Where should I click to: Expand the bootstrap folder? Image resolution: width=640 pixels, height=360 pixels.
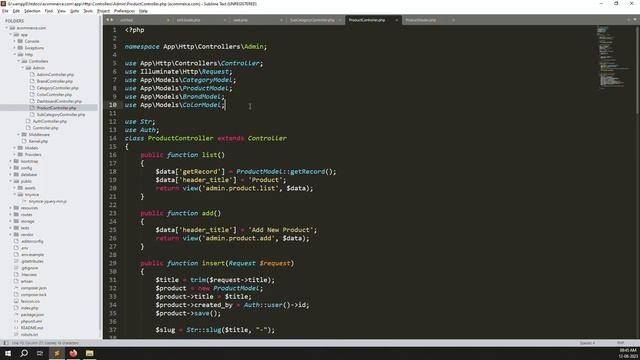tap(11, 161)
